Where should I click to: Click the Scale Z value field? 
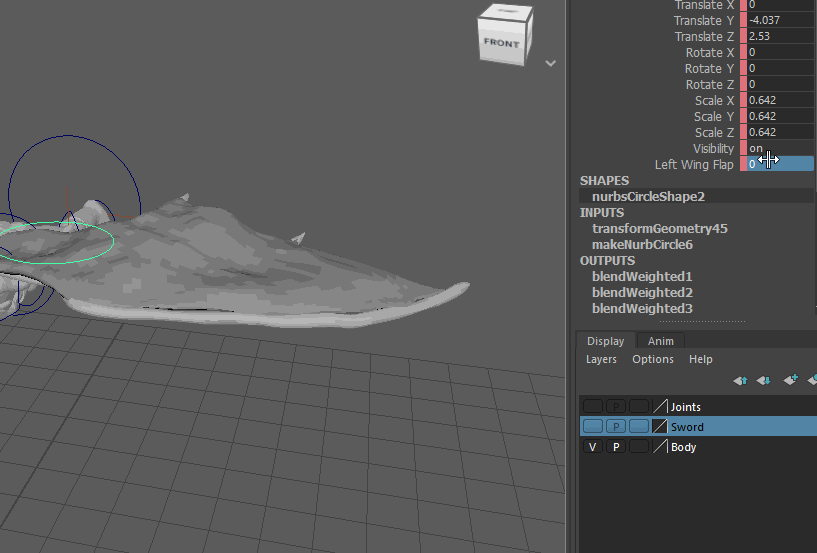(x=780, y=132)
